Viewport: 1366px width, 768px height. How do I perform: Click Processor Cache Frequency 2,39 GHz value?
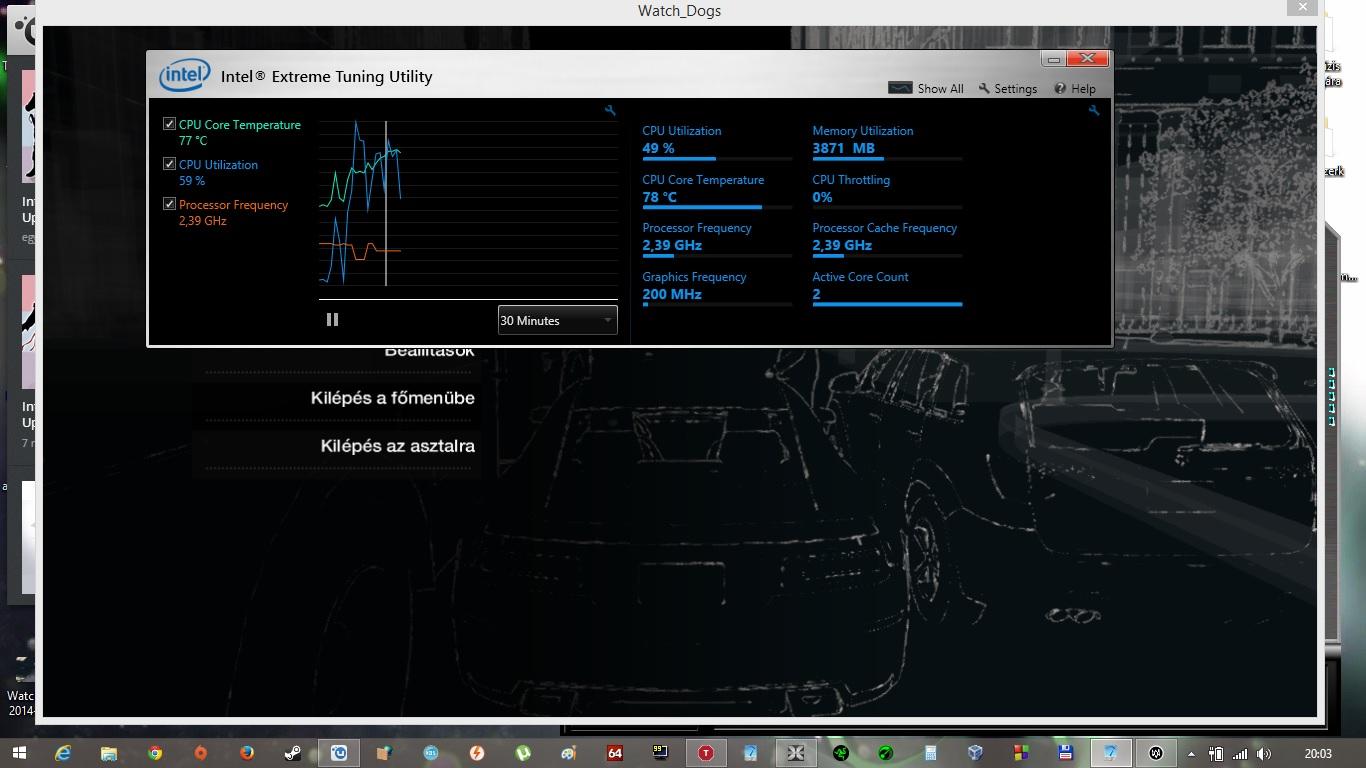tap(842, 245)
